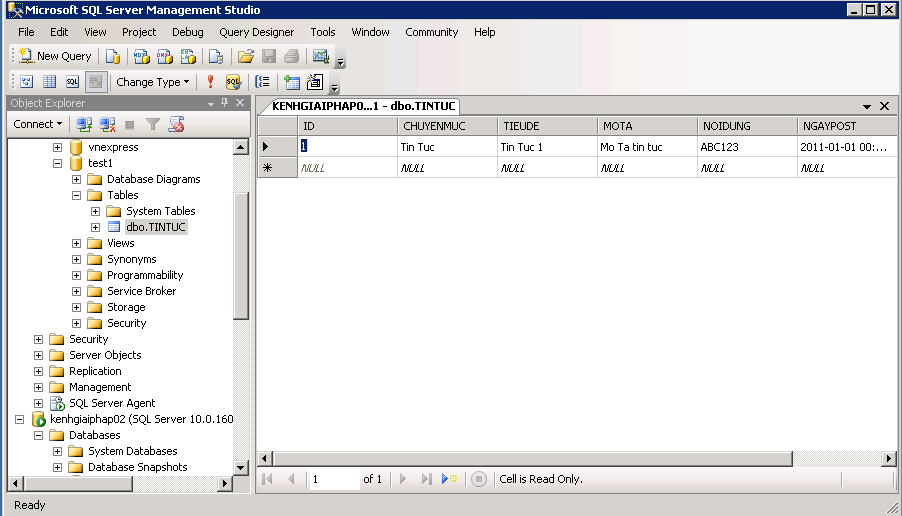The width and height of the screenshot is (902, 516).
Task: Show the Diagram Pane icon
Action: point(26,82)
